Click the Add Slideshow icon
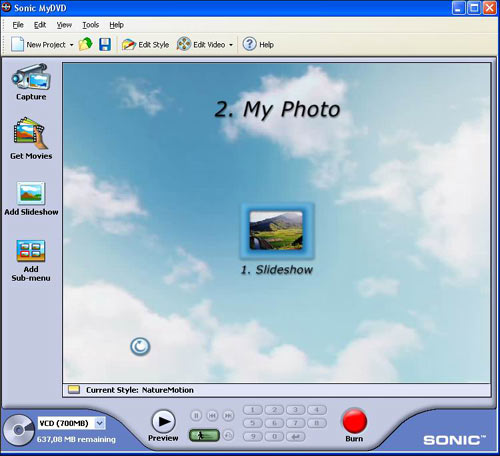This screenshot has width=500, height=456. (x=31, y=193)
